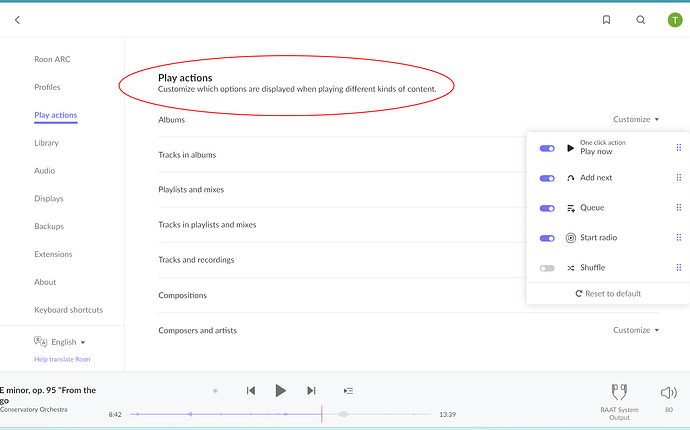The width and height of the screenshot is (690, 430).
Task: Go to the Library settings tab
Action: pyautogui.click(x=46, y=143)
